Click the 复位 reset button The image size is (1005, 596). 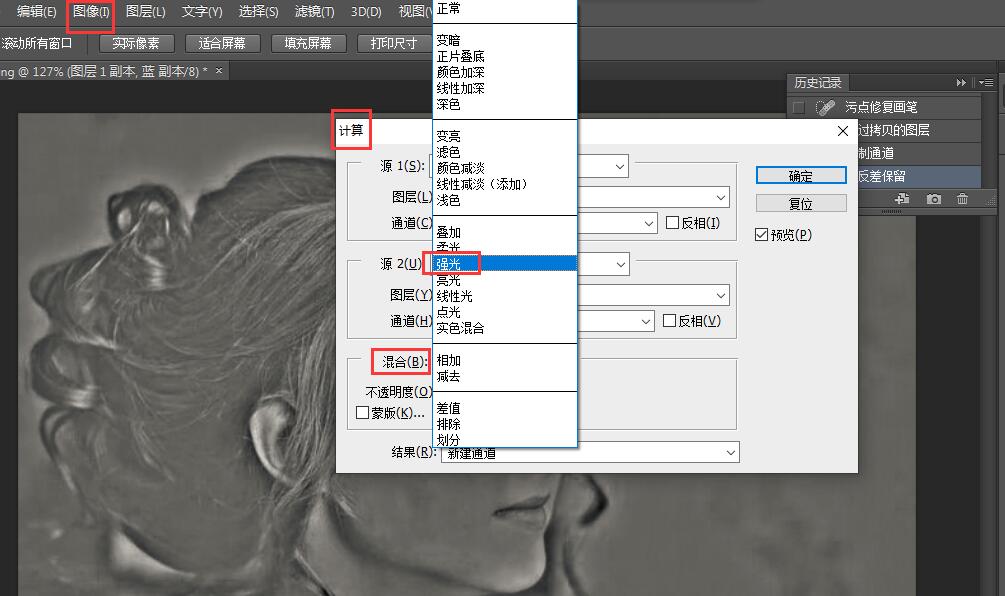(x=800, y=203)
